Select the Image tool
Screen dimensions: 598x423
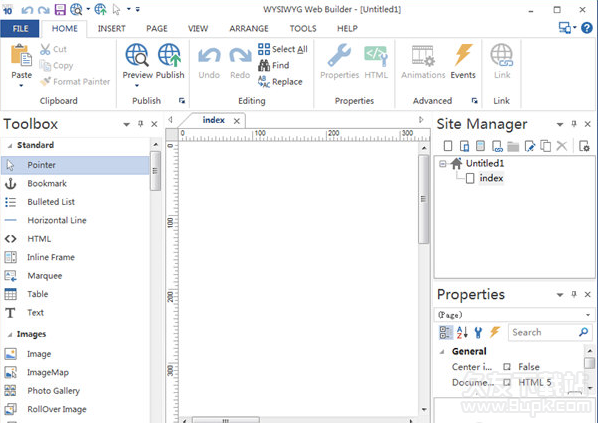76,354
